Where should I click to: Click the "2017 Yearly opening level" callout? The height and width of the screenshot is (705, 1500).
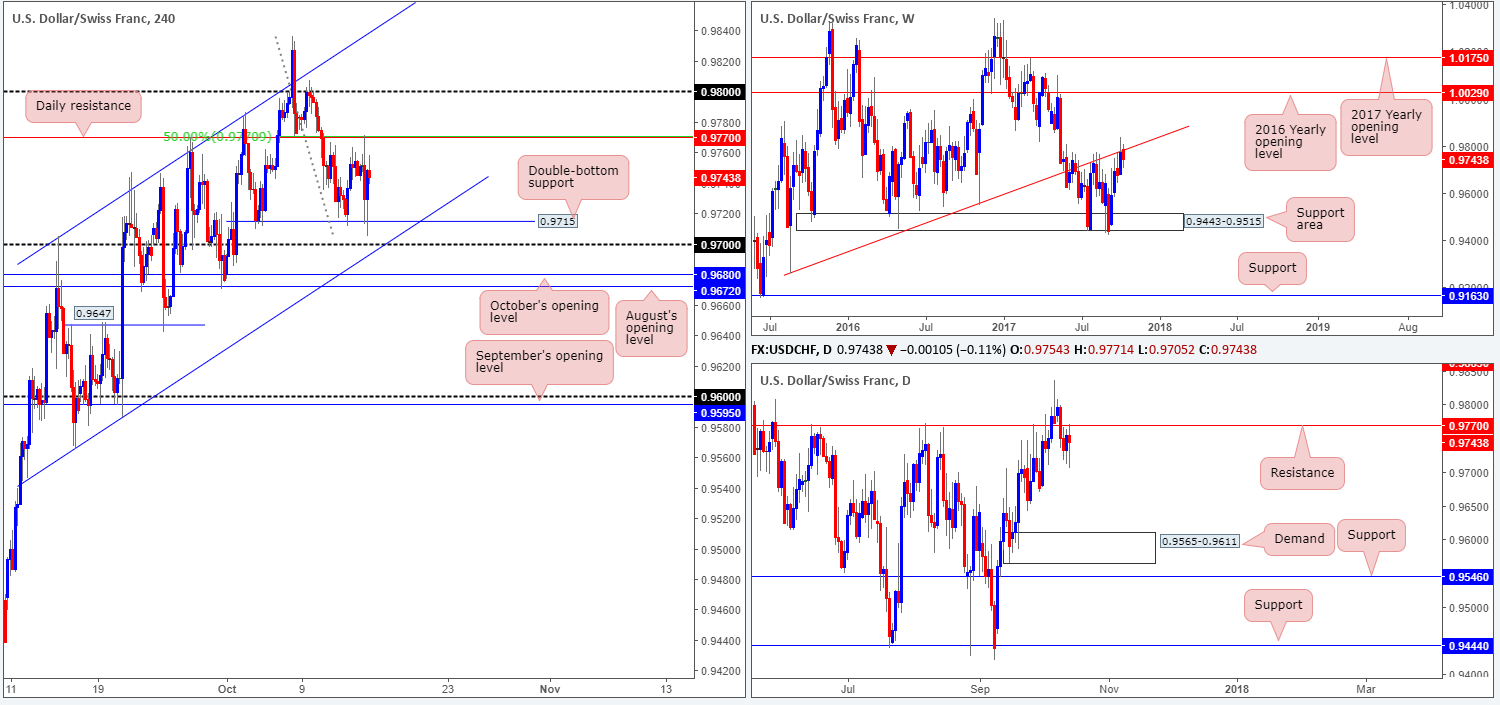coord(1385,128)
